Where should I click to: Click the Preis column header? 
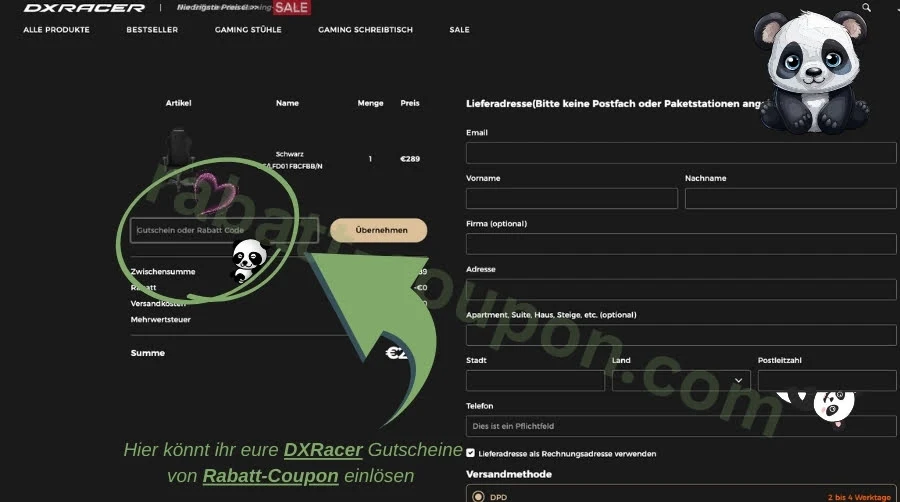pyautogui.click(x=410, y=103)
